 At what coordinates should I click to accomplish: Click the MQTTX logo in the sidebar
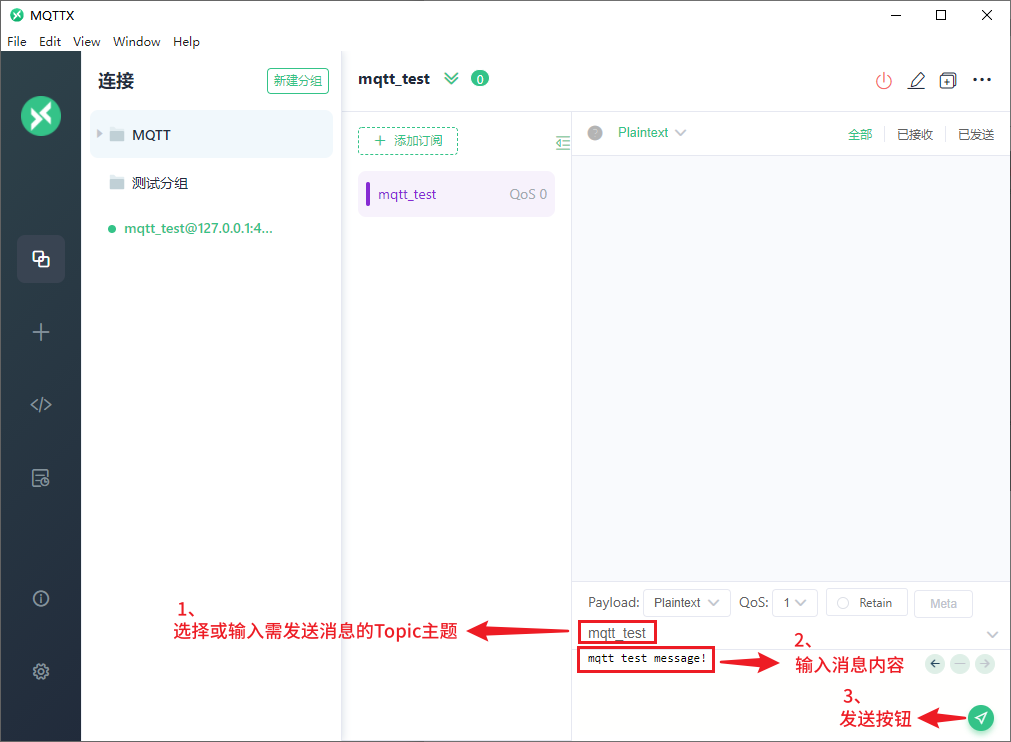click(41, 116)
